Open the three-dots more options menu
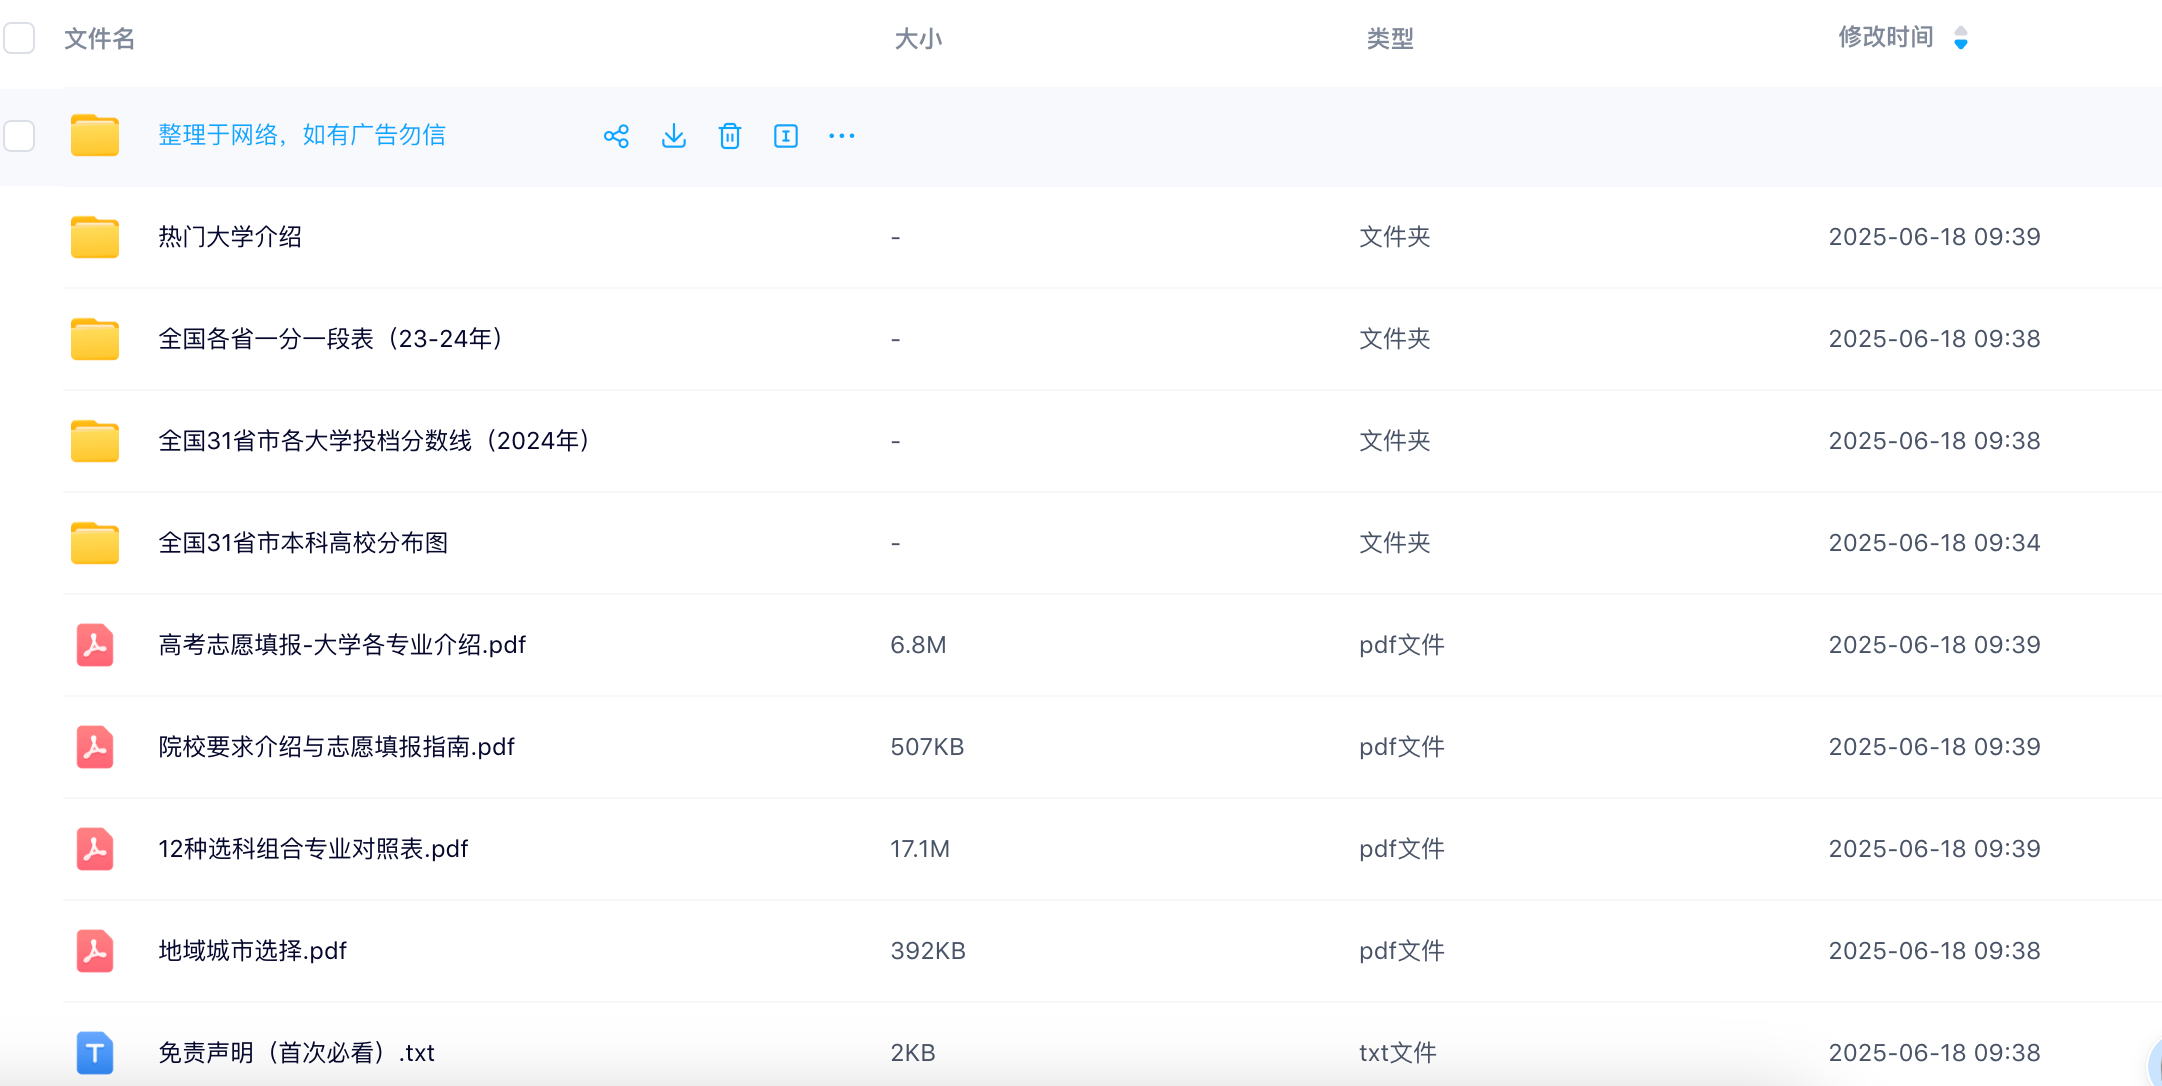The height and width of the screenshot is (1086, 2162). point(842,136)
